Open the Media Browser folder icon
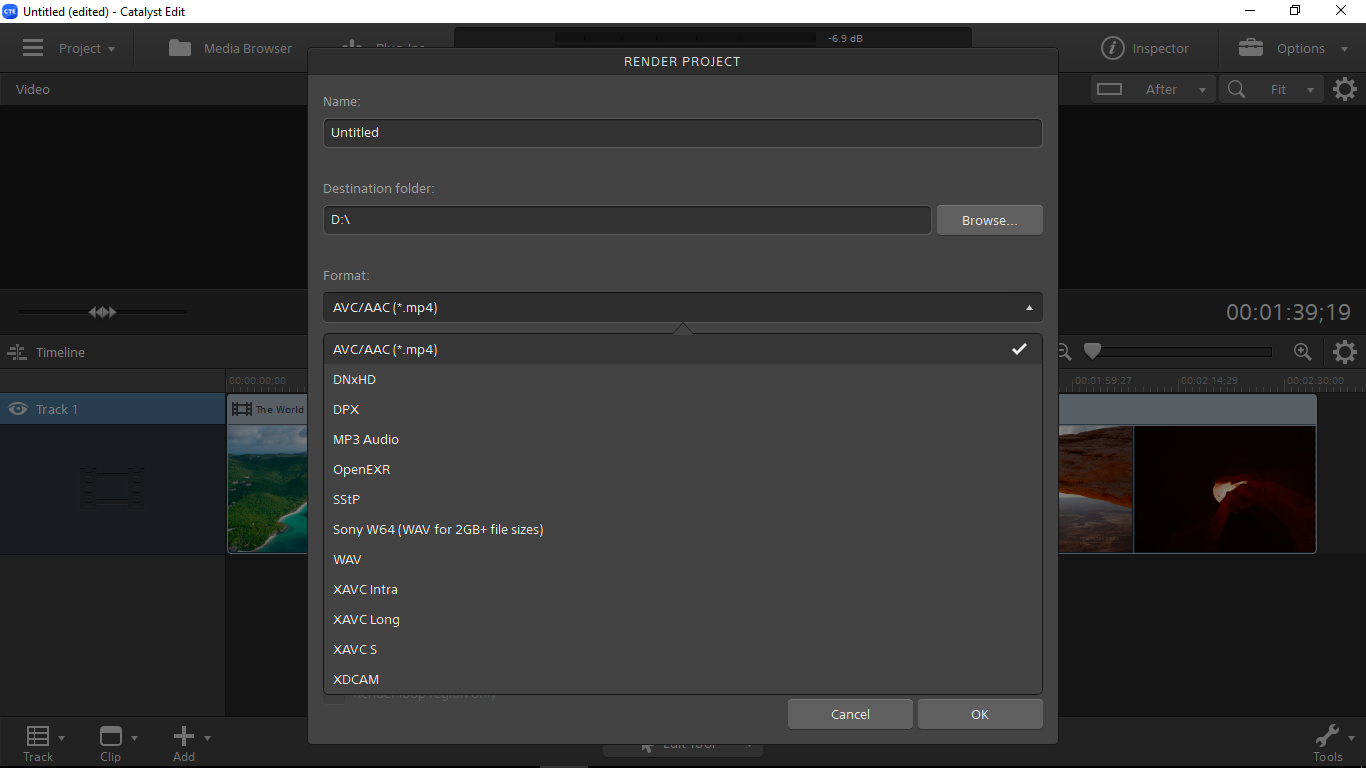Image resolution: width=1366 pixels, height=768 pixels. pyautogui.click(x=180, y=48)
